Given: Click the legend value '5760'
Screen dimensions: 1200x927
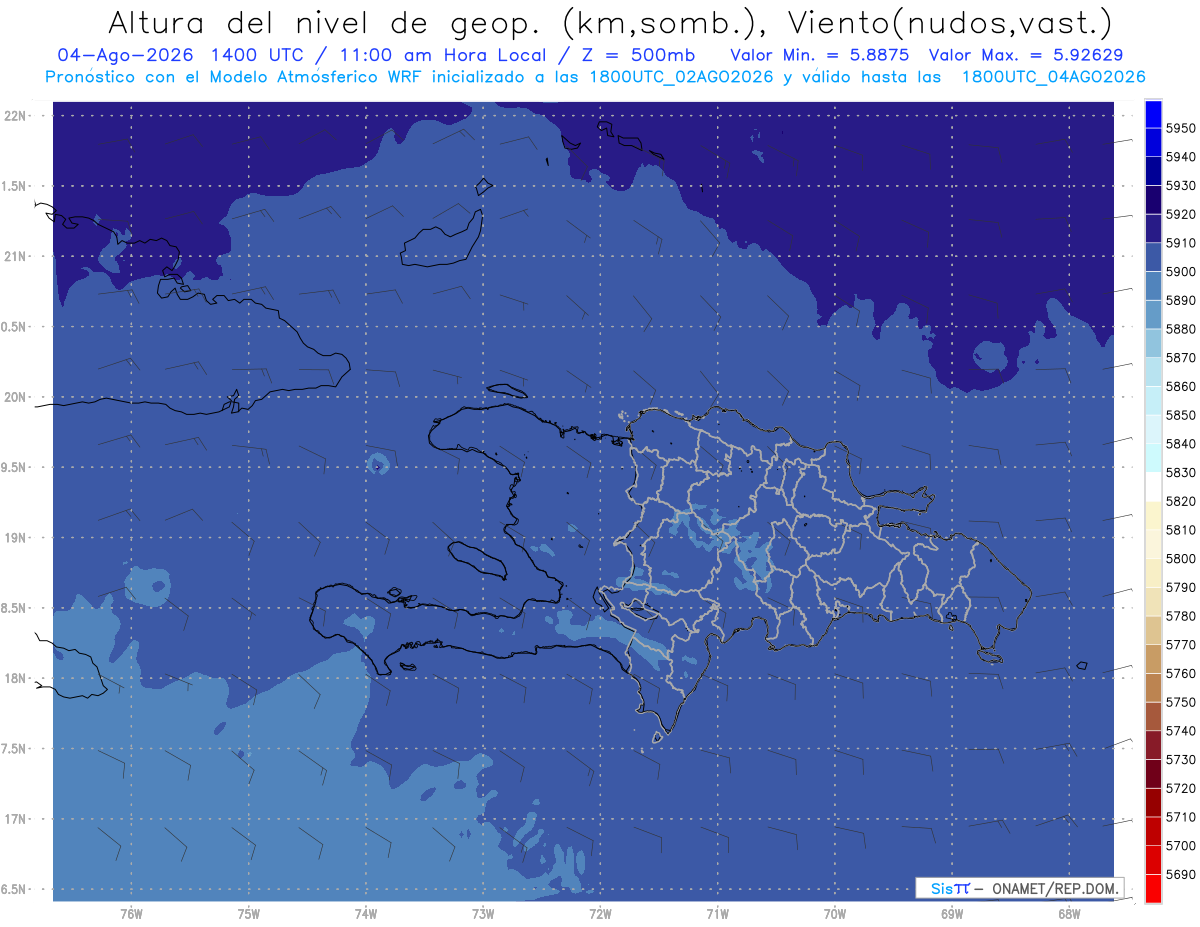Looking at the screenshot, I should pyautogui.click(x=1180, y=673).
